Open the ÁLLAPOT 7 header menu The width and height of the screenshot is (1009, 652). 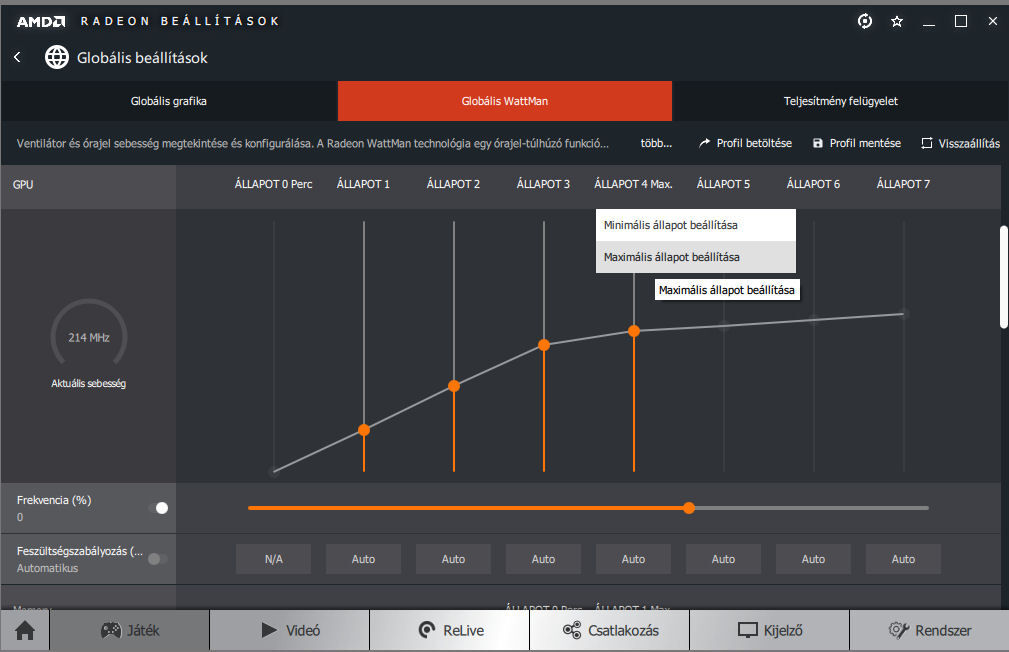[x=903, y=184]
